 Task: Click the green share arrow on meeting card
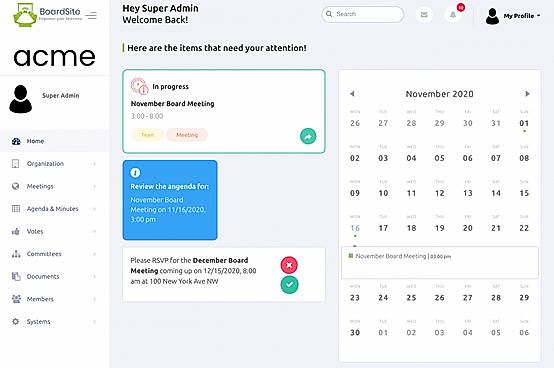click(x=308, y=136)
